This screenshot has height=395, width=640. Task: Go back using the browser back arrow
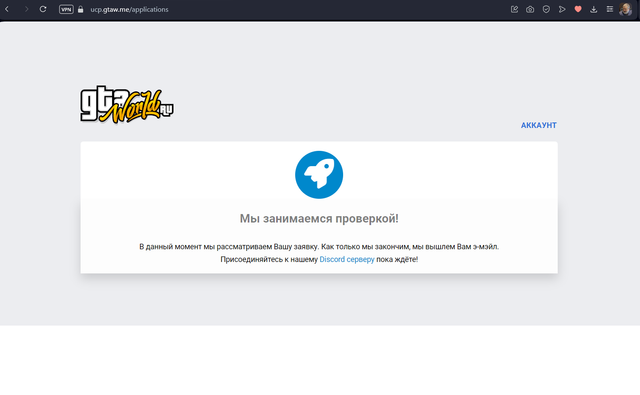[x=7, y=9]
